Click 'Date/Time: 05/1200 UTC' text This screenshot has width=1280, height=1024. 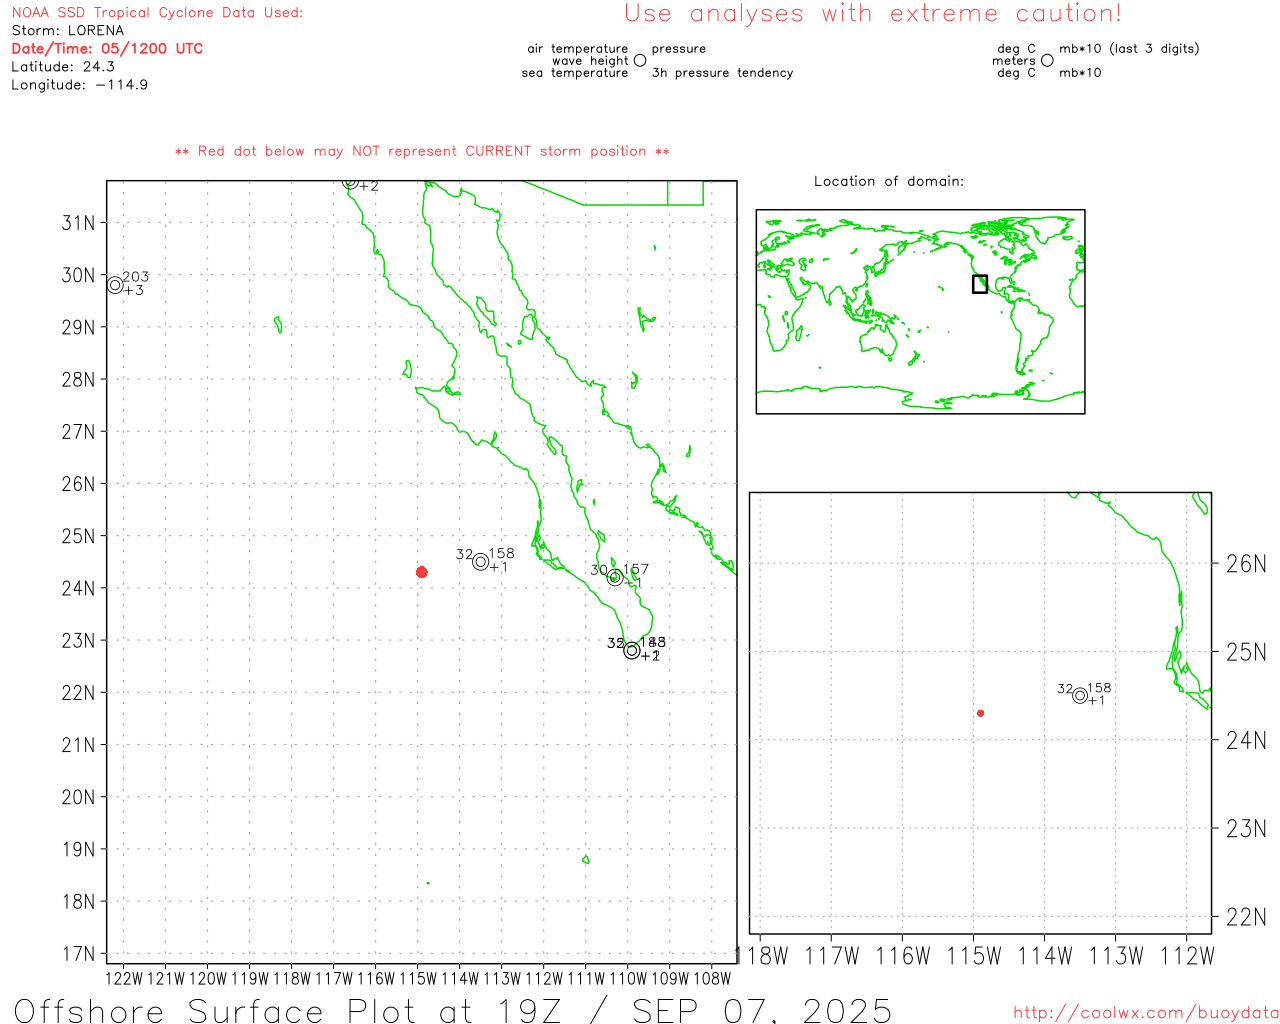(x=107, y=49)
